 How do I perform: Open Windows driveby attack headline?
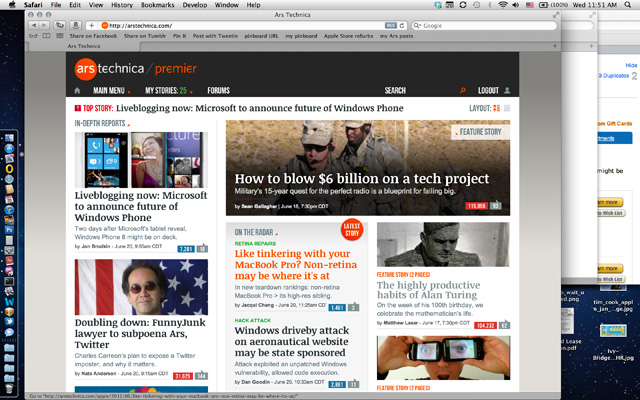click(291, 341)
